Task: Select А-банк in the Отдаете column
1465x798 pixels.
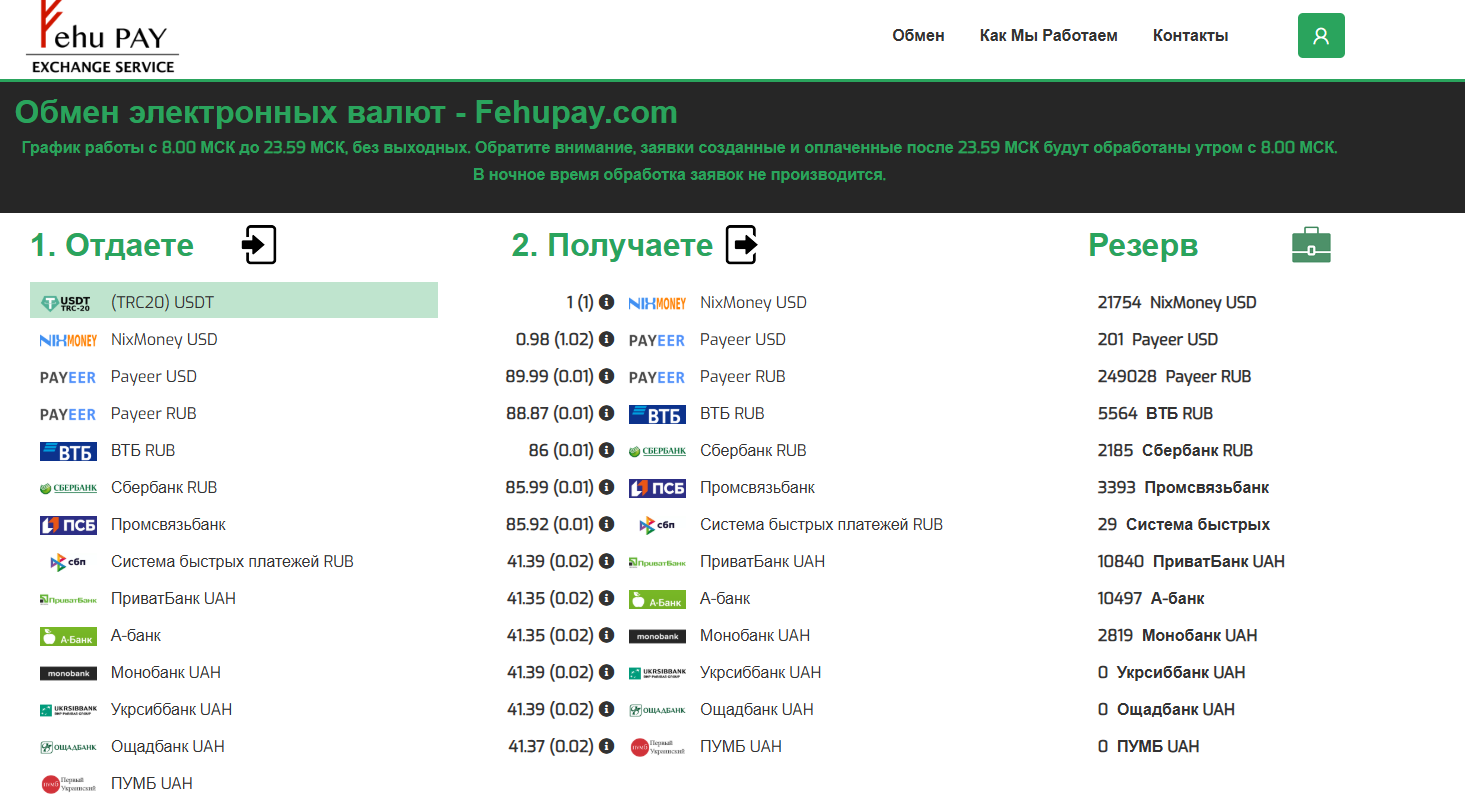Action: point(234,635)
